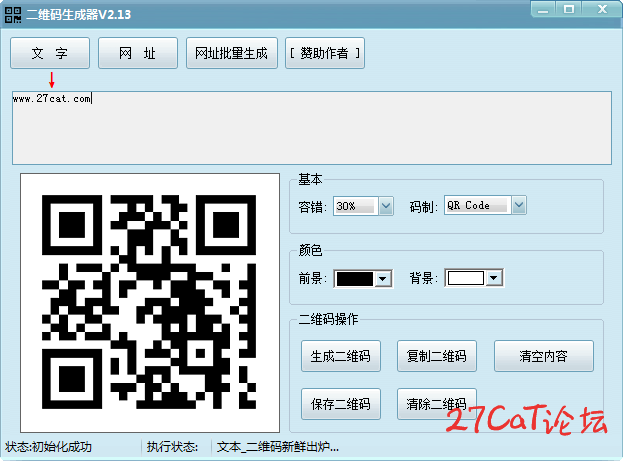This screenshot has height=461, width=623.
Task: Click into the text input containing www.27cat.com
Action: [312, 128]
